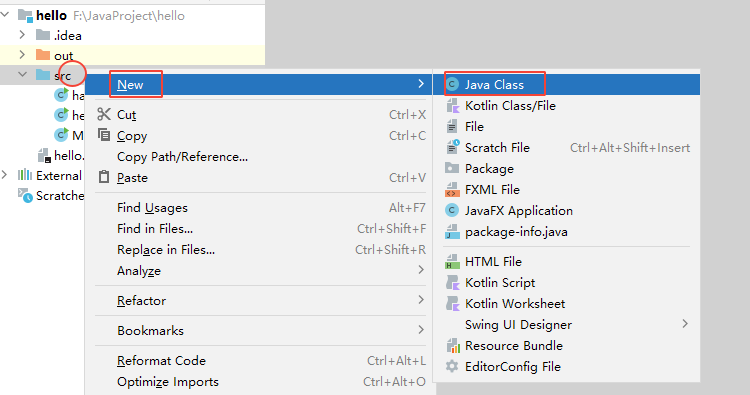Click the .idea folder icon

[43, 35]
